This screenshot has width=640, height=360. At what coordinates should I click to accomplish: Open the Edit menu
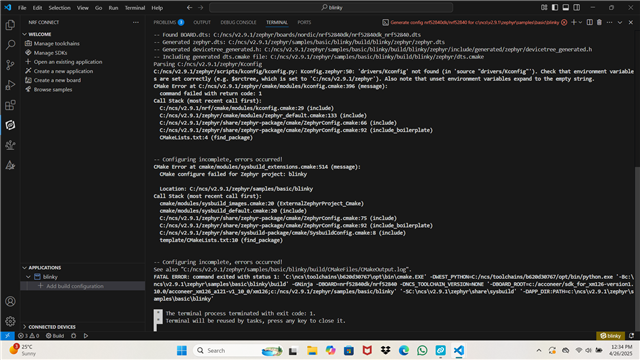(x=37, y=8)
